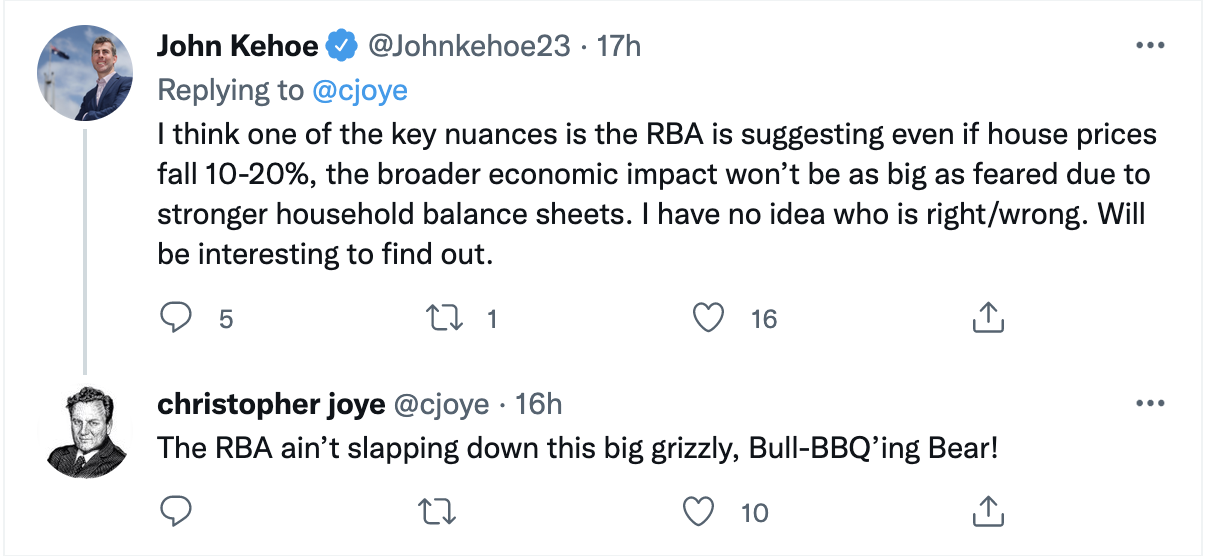Share John Kehoe's tweet
The width and height of the screenshot is (1206, 556).
coord(987,318)
